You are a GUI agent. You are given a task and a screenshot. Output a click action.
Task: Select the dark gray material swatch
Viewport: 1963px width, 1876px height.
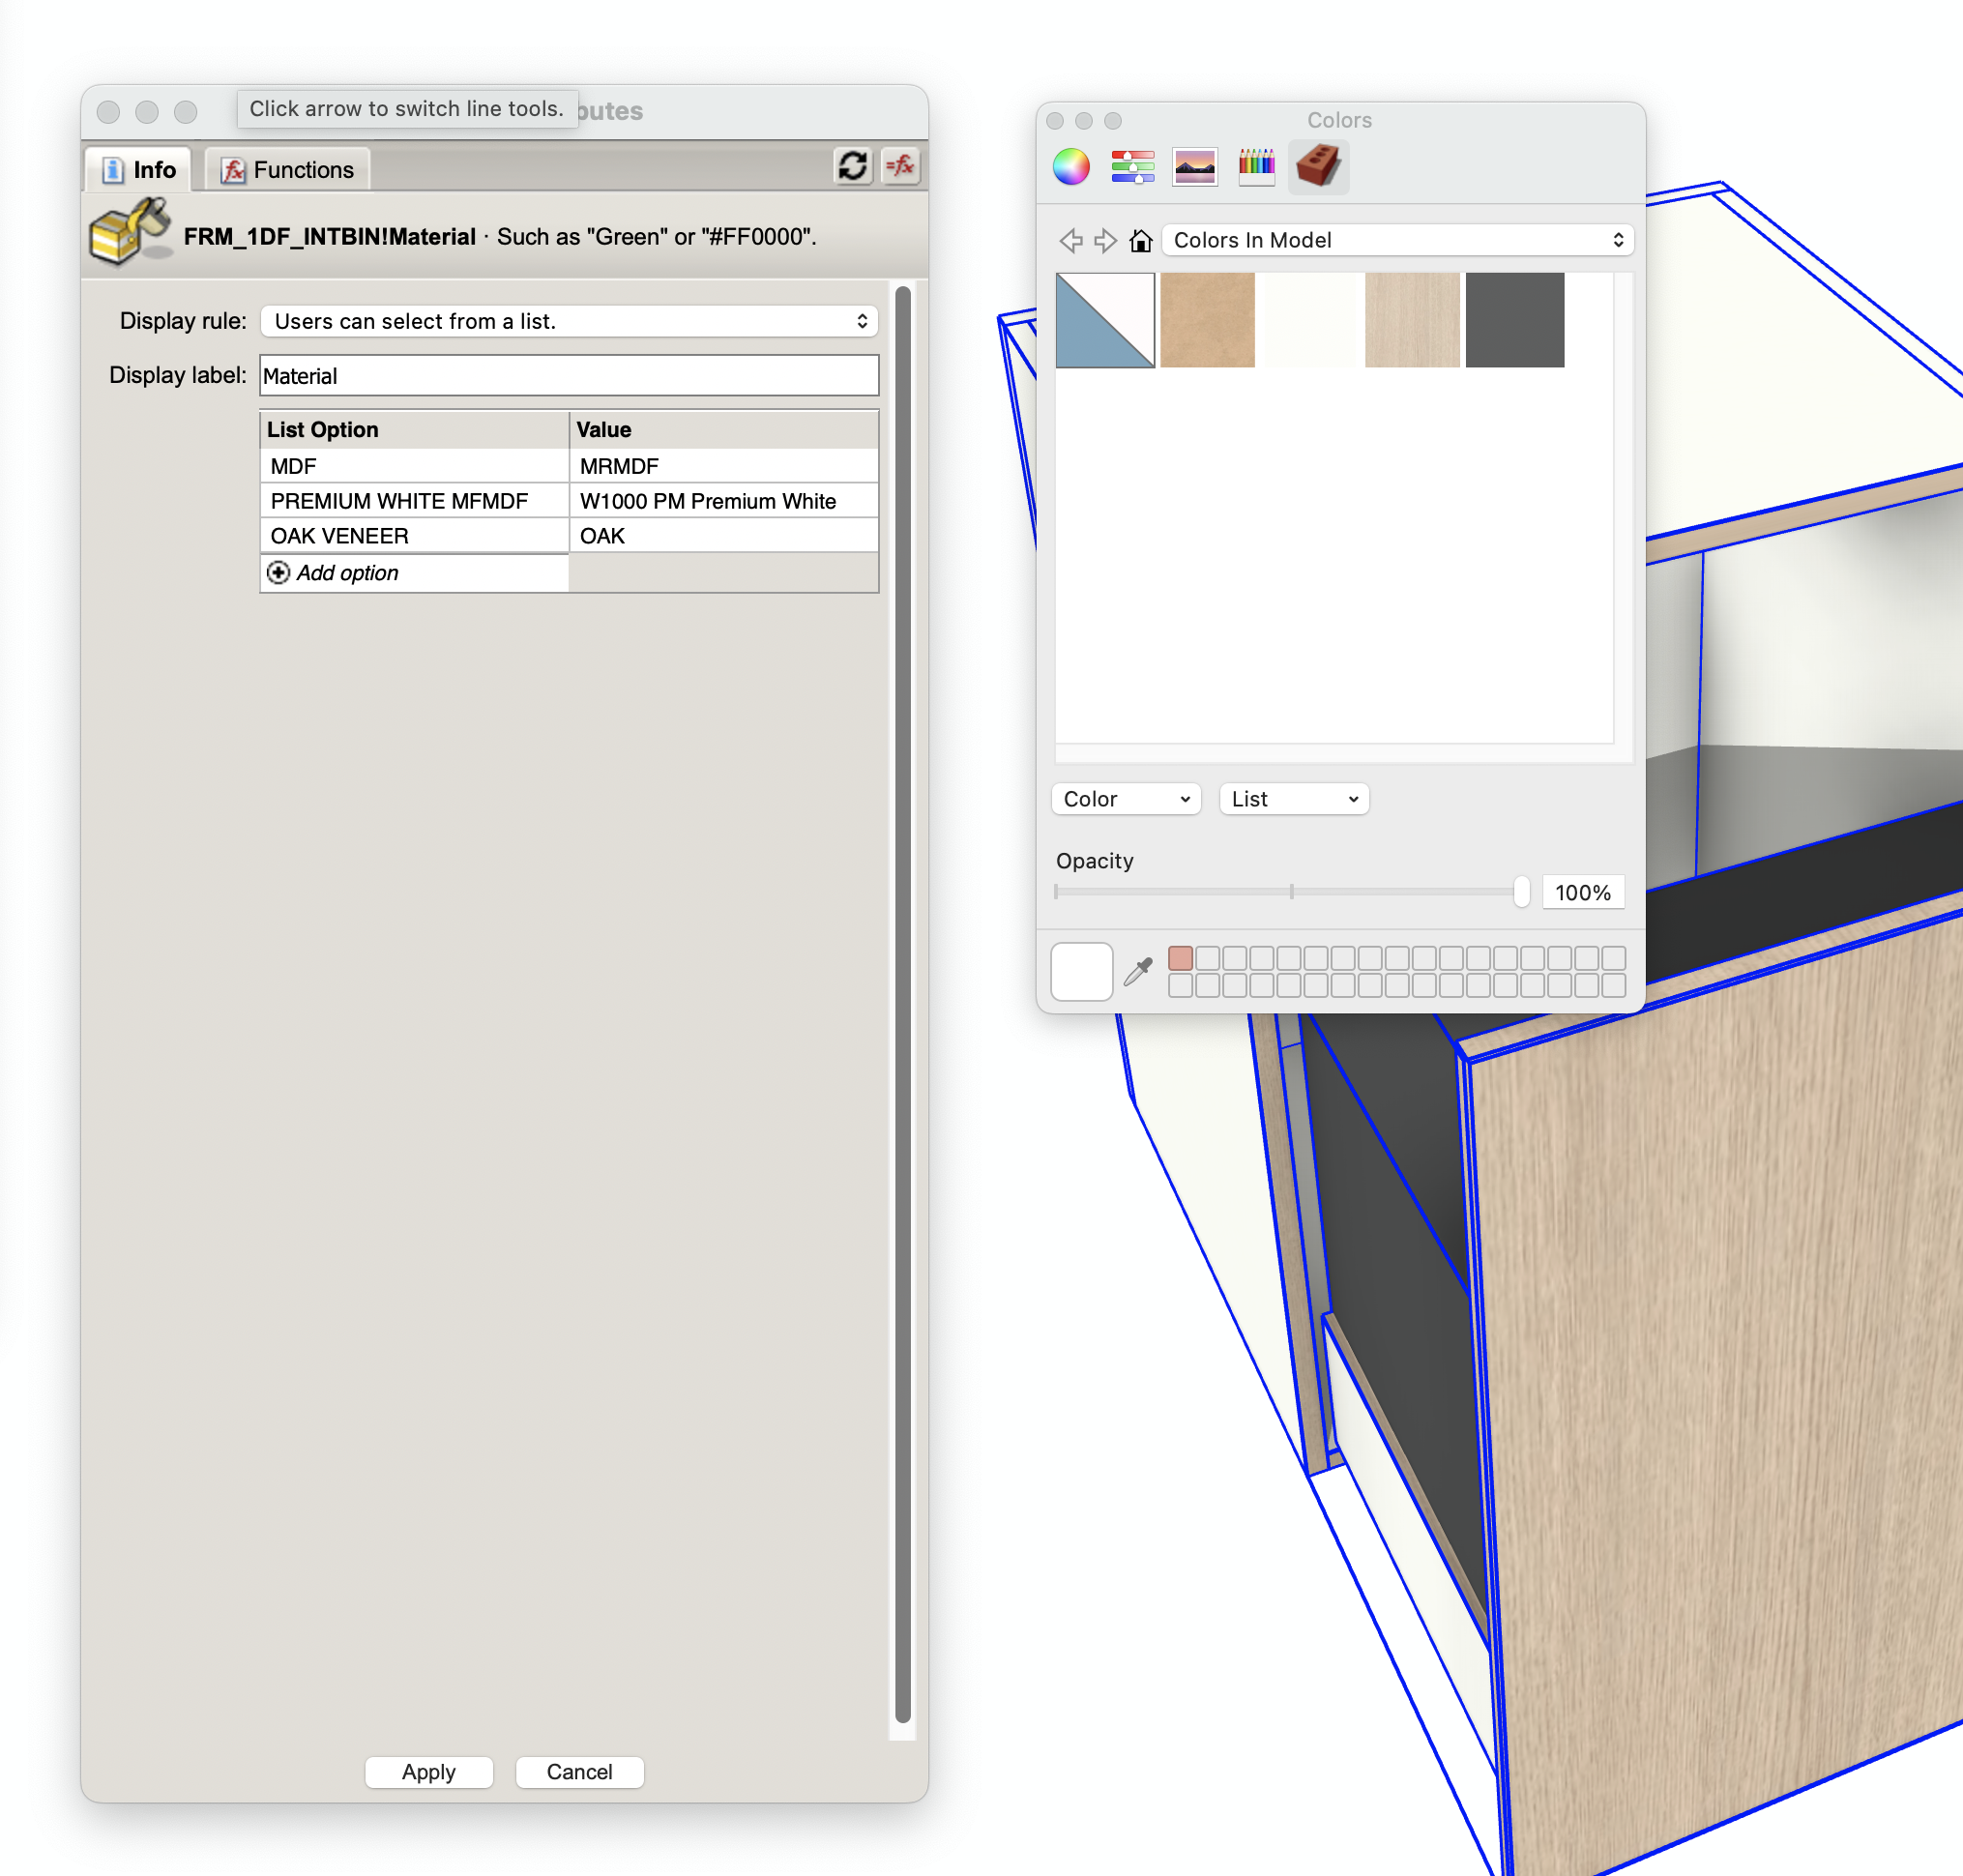pos(1514,320)
